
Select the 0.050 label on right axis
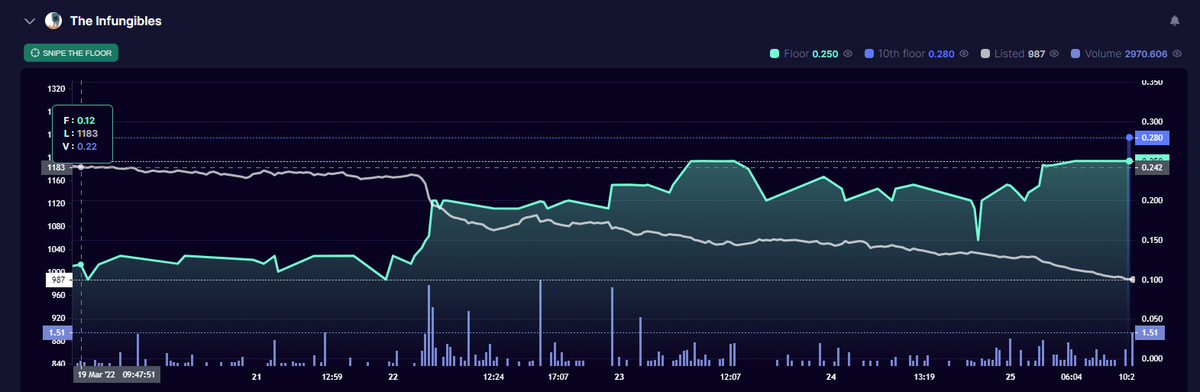pos(1152,319)
